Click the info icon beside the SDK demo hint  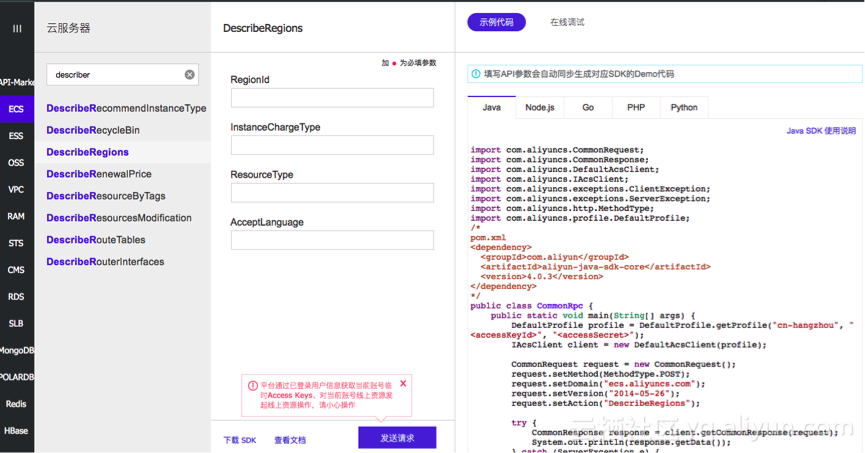(476, 74)
